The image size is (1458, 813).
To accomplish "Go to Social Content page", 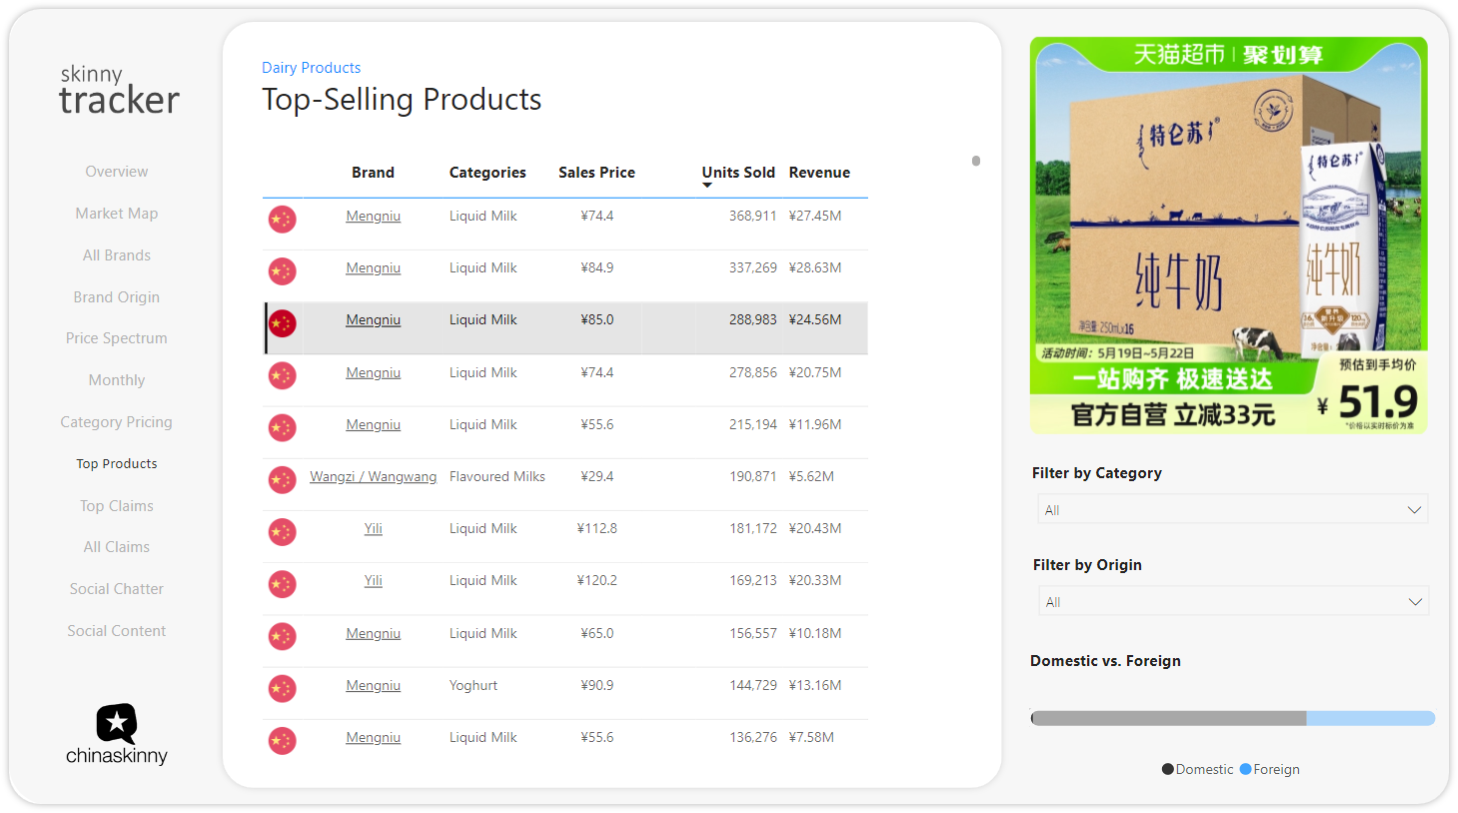I will pos(116,631).
